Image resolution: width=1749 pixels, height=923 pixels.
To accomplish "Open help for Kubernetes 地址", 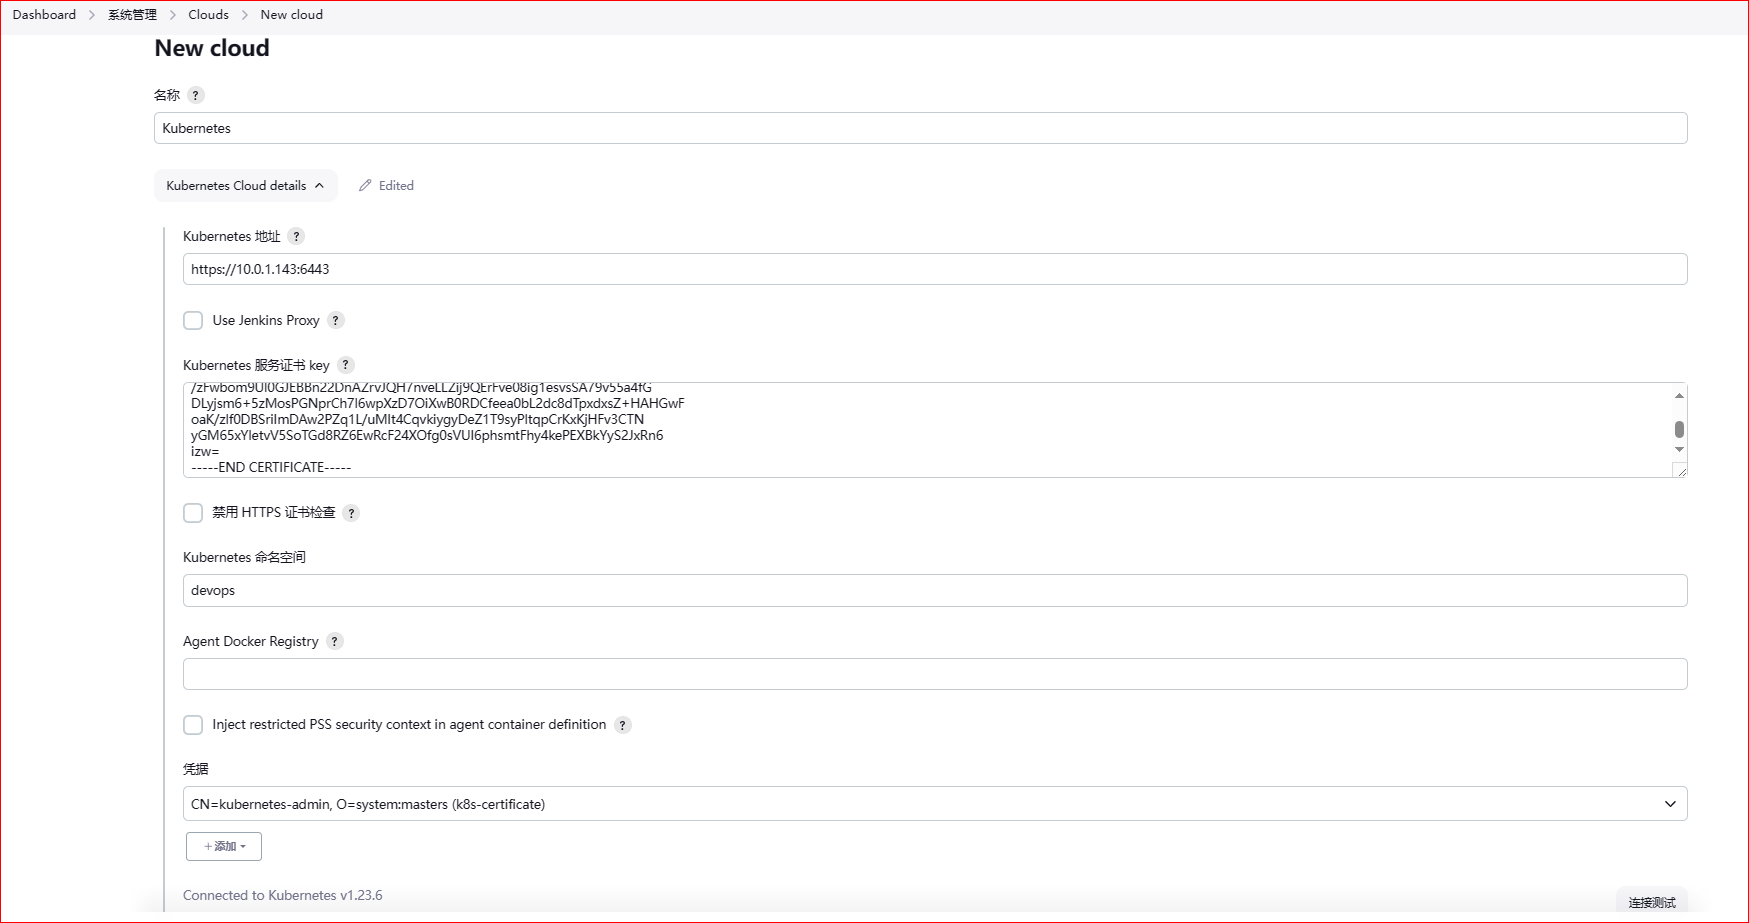I will 296,236.
